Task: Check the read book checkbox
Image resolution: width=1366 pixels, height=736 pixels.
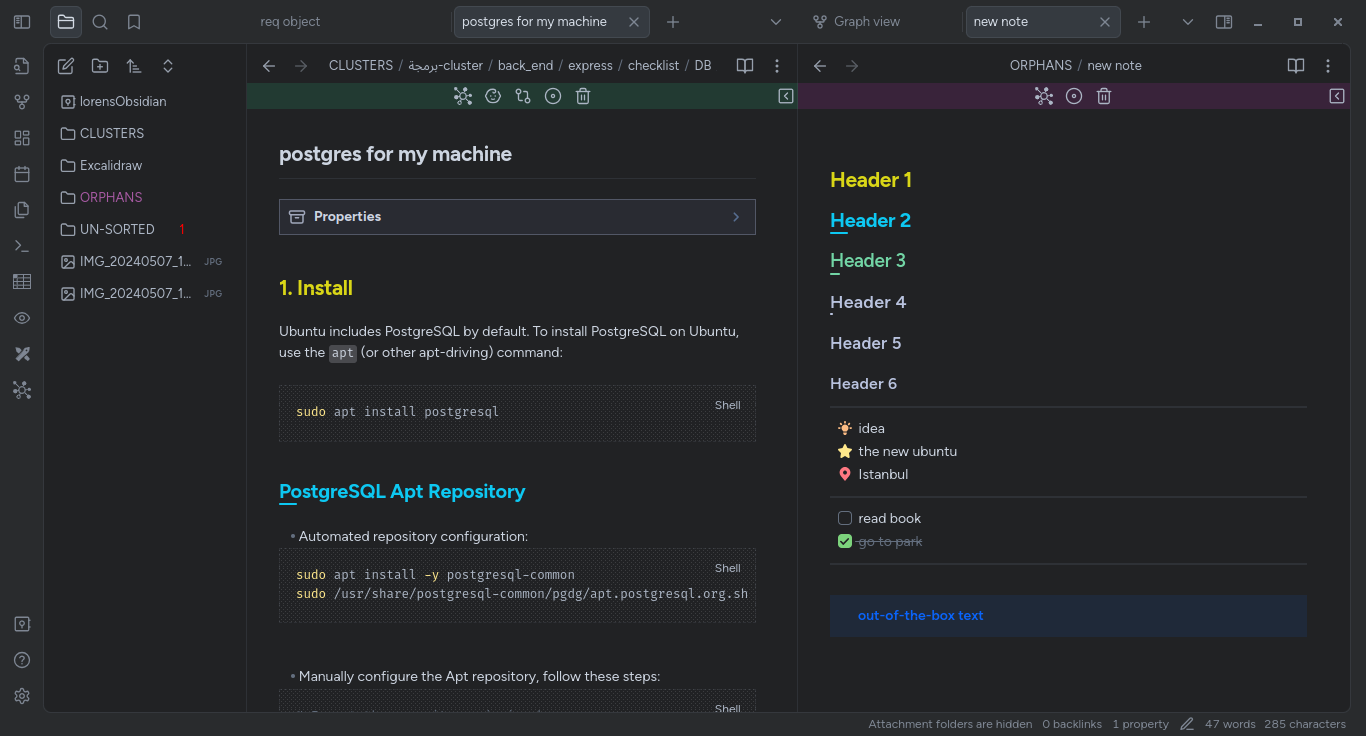Action: click(845, 518)
